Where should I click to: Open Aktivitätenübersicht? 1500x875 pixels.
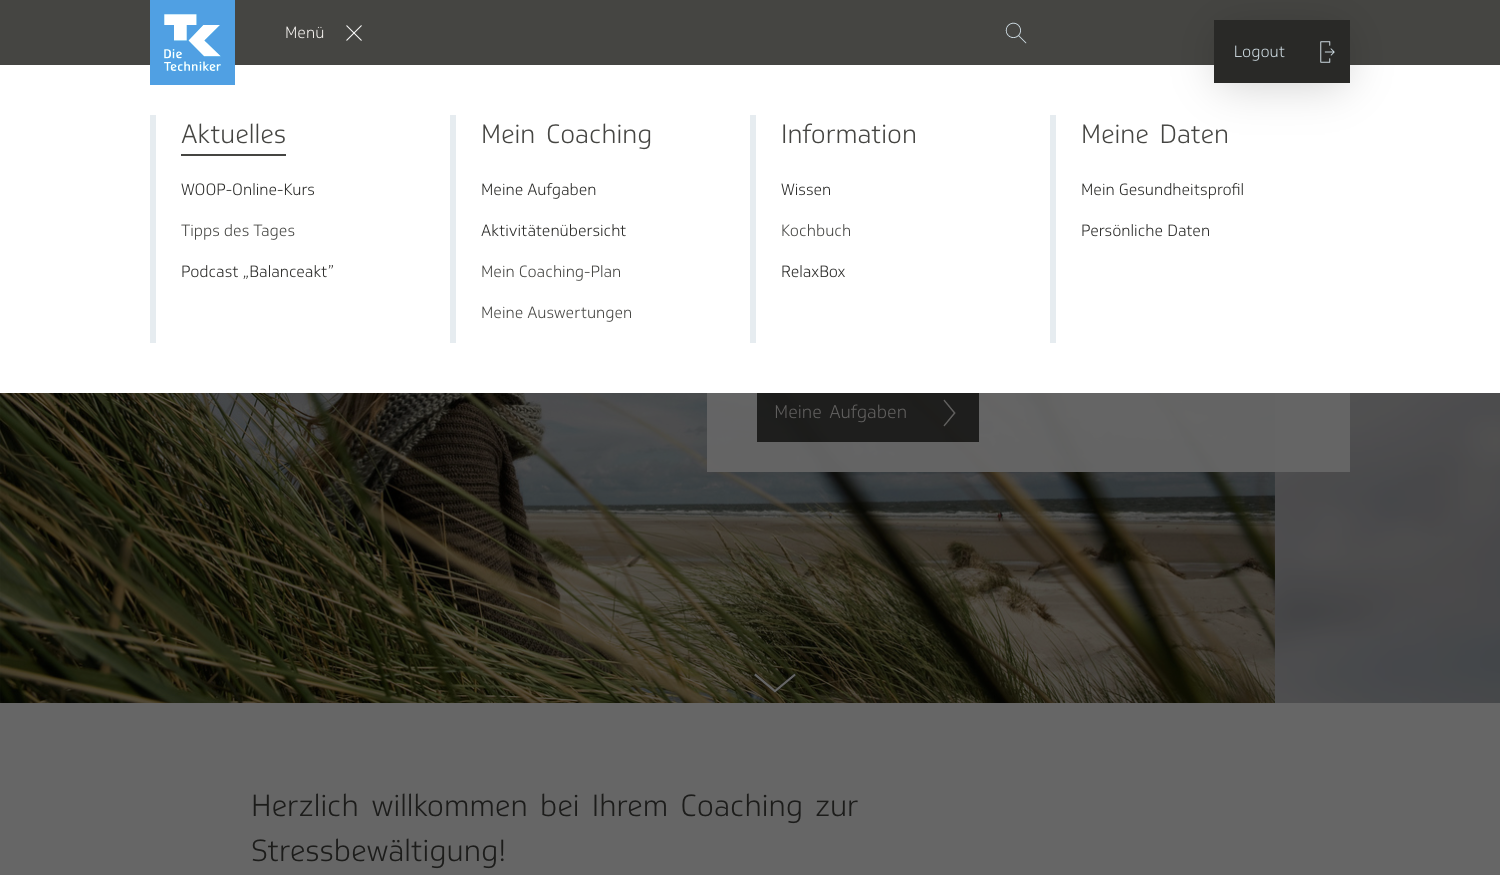tap(553, 231)
